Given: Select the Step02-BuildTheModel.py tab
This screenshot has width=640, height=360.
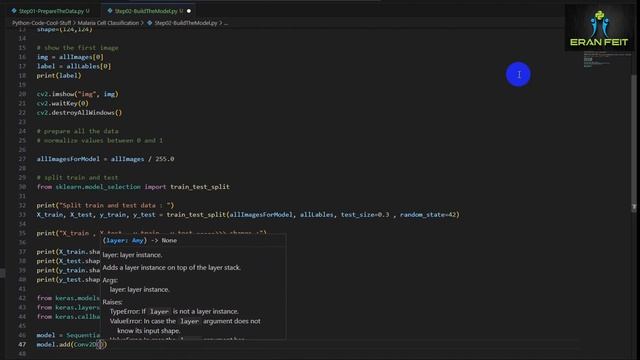Looking at the screenshot, I should pyautogui.click(x=146, y=11).
